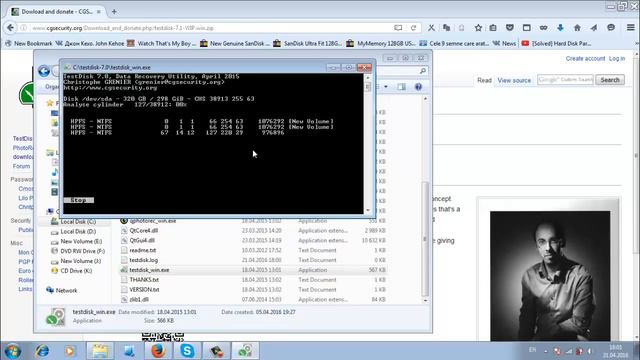Open the Windows Start menu
Viewport: 640px width, 360px height.
pos(12,351)
